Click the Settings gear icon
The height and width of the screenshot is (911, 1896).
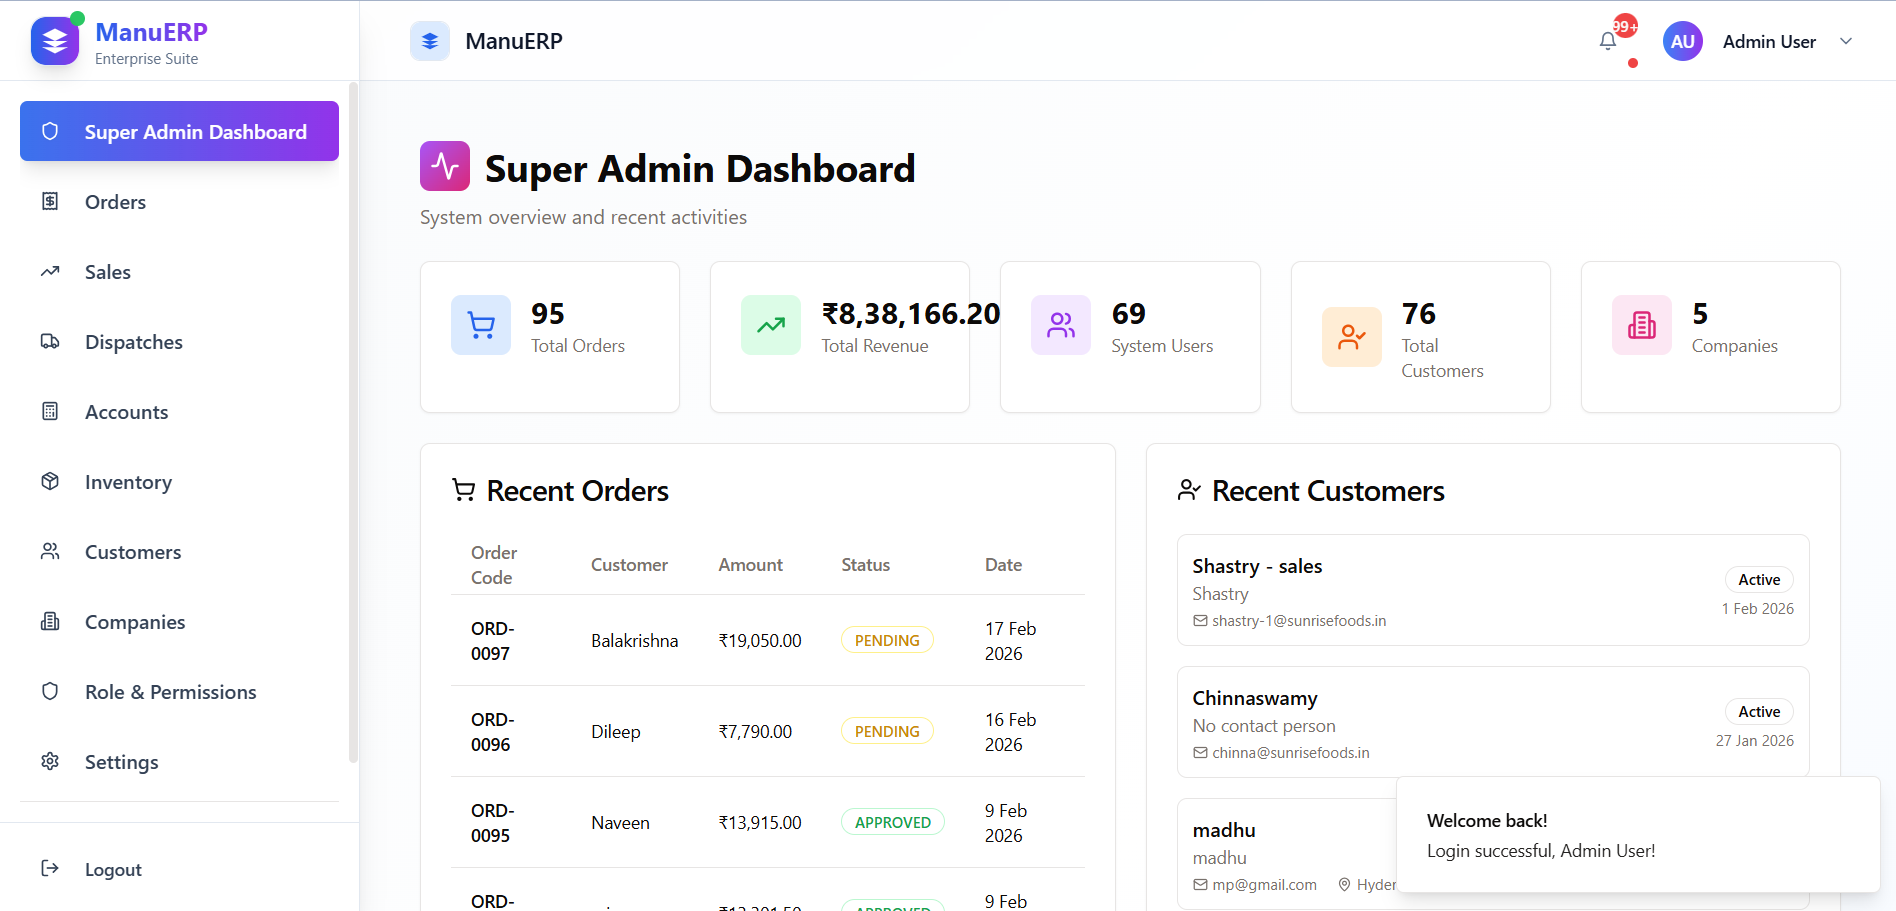(50, 762)
